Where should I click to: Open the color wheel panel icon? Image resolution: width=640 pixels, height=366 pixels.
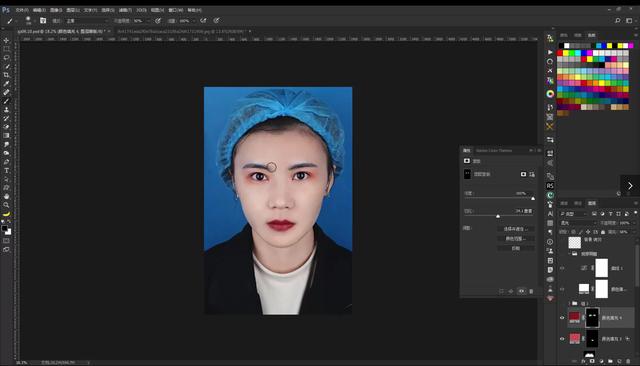click(x=550, y=94)
